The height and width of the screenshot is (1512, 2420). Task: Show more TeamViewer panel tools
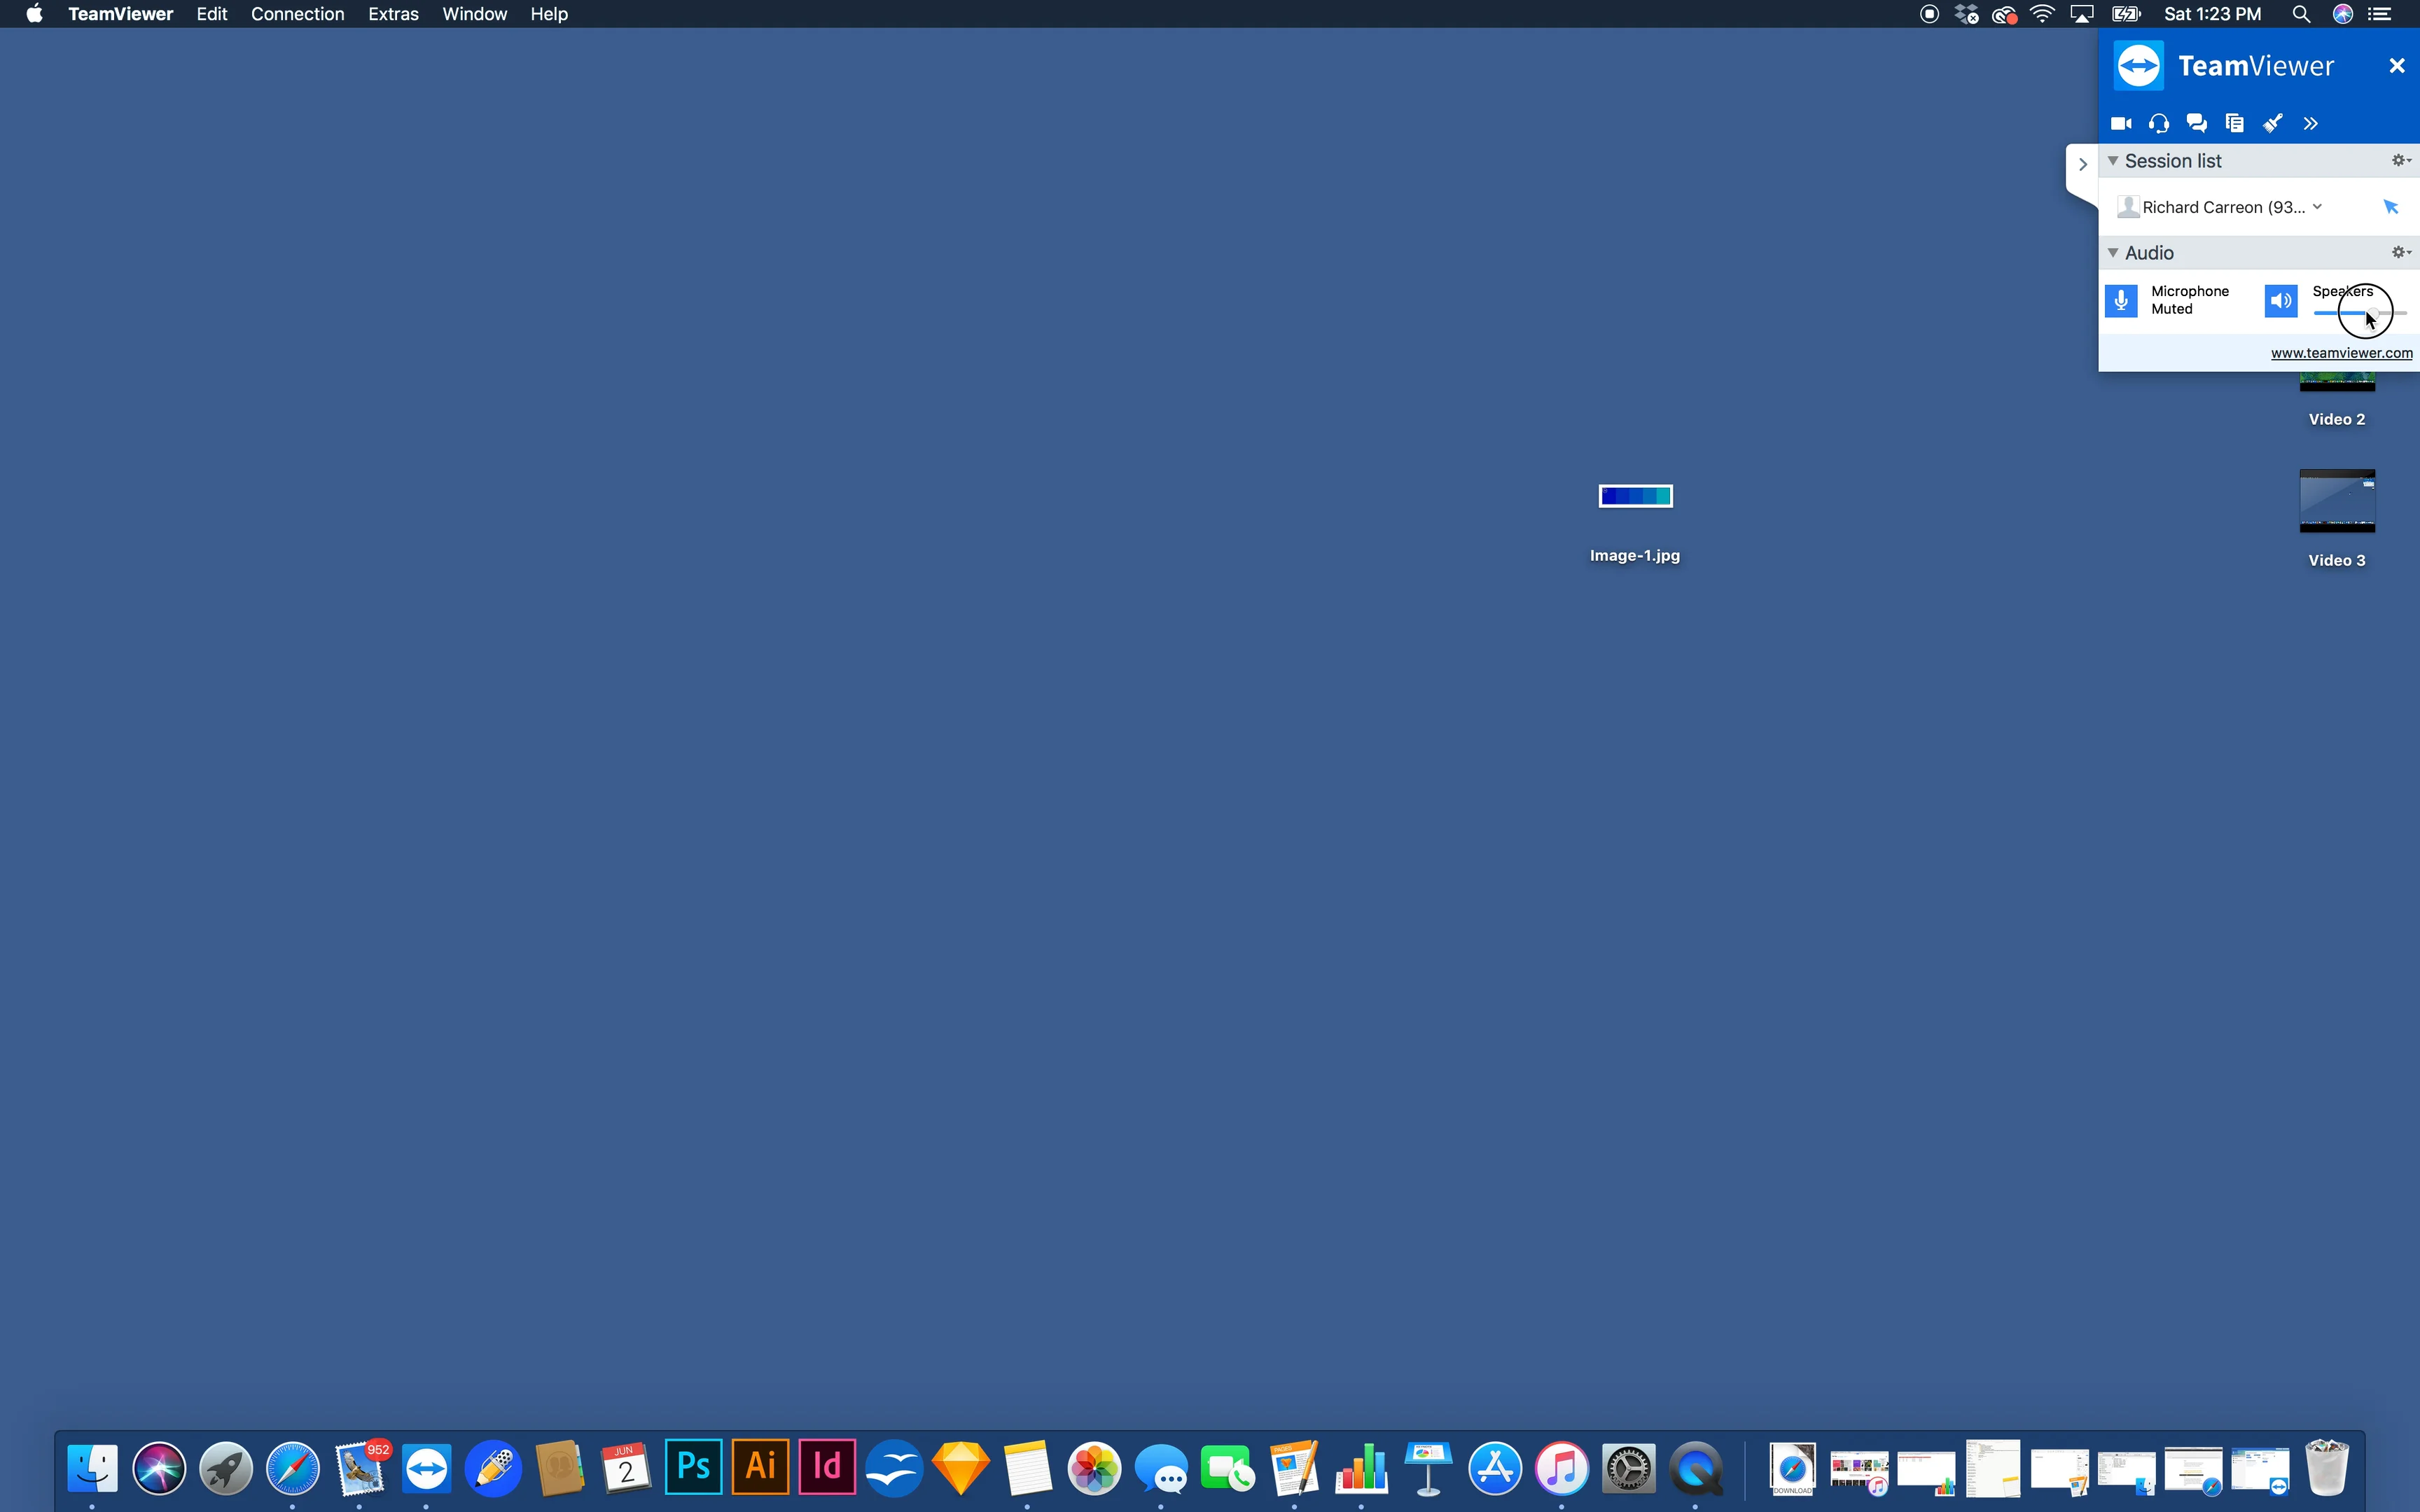pyautogui.click(x=2310, y=123)
